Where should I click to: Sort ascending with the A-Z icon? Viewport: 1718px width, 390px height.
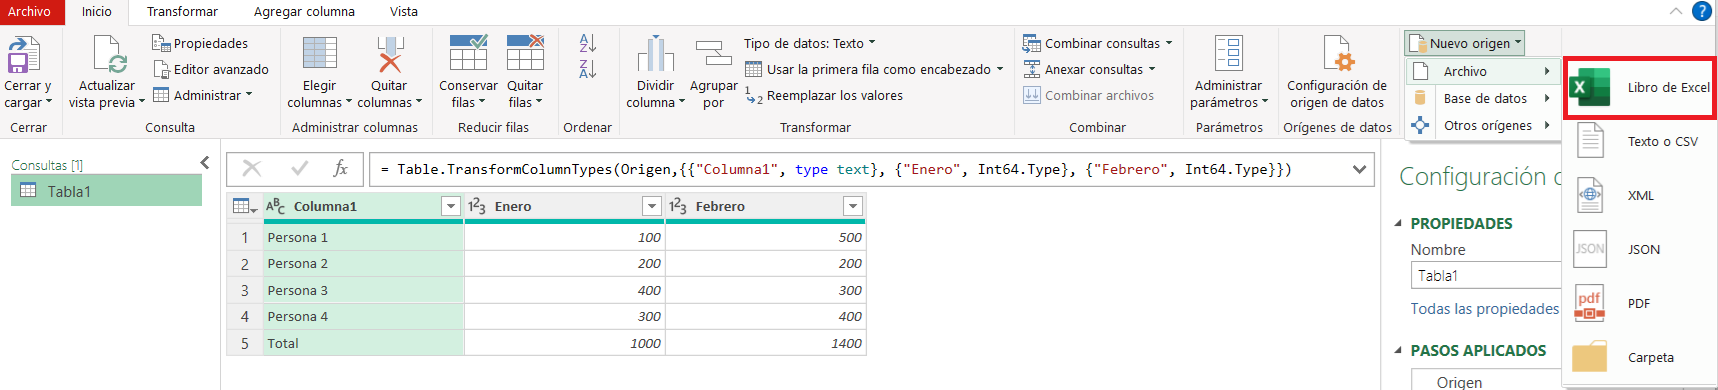588,43
